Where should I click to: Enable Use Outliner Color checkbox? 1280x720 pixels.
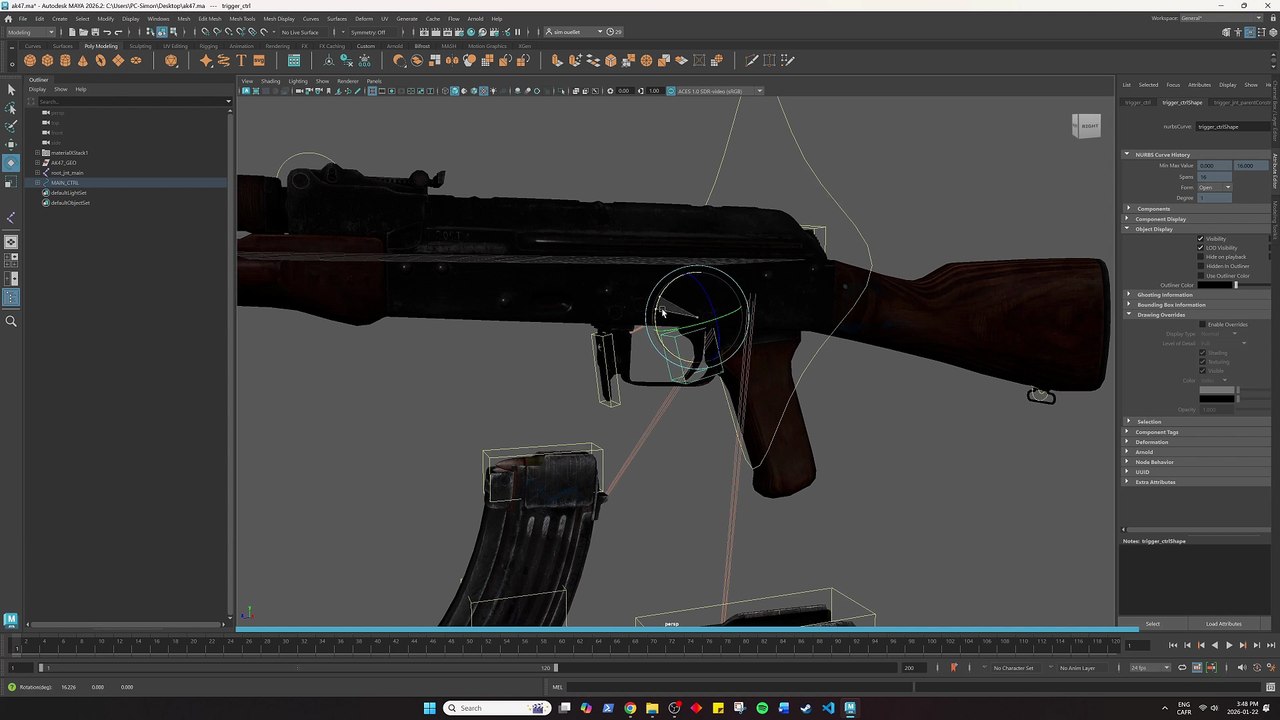pos(1201,276)
